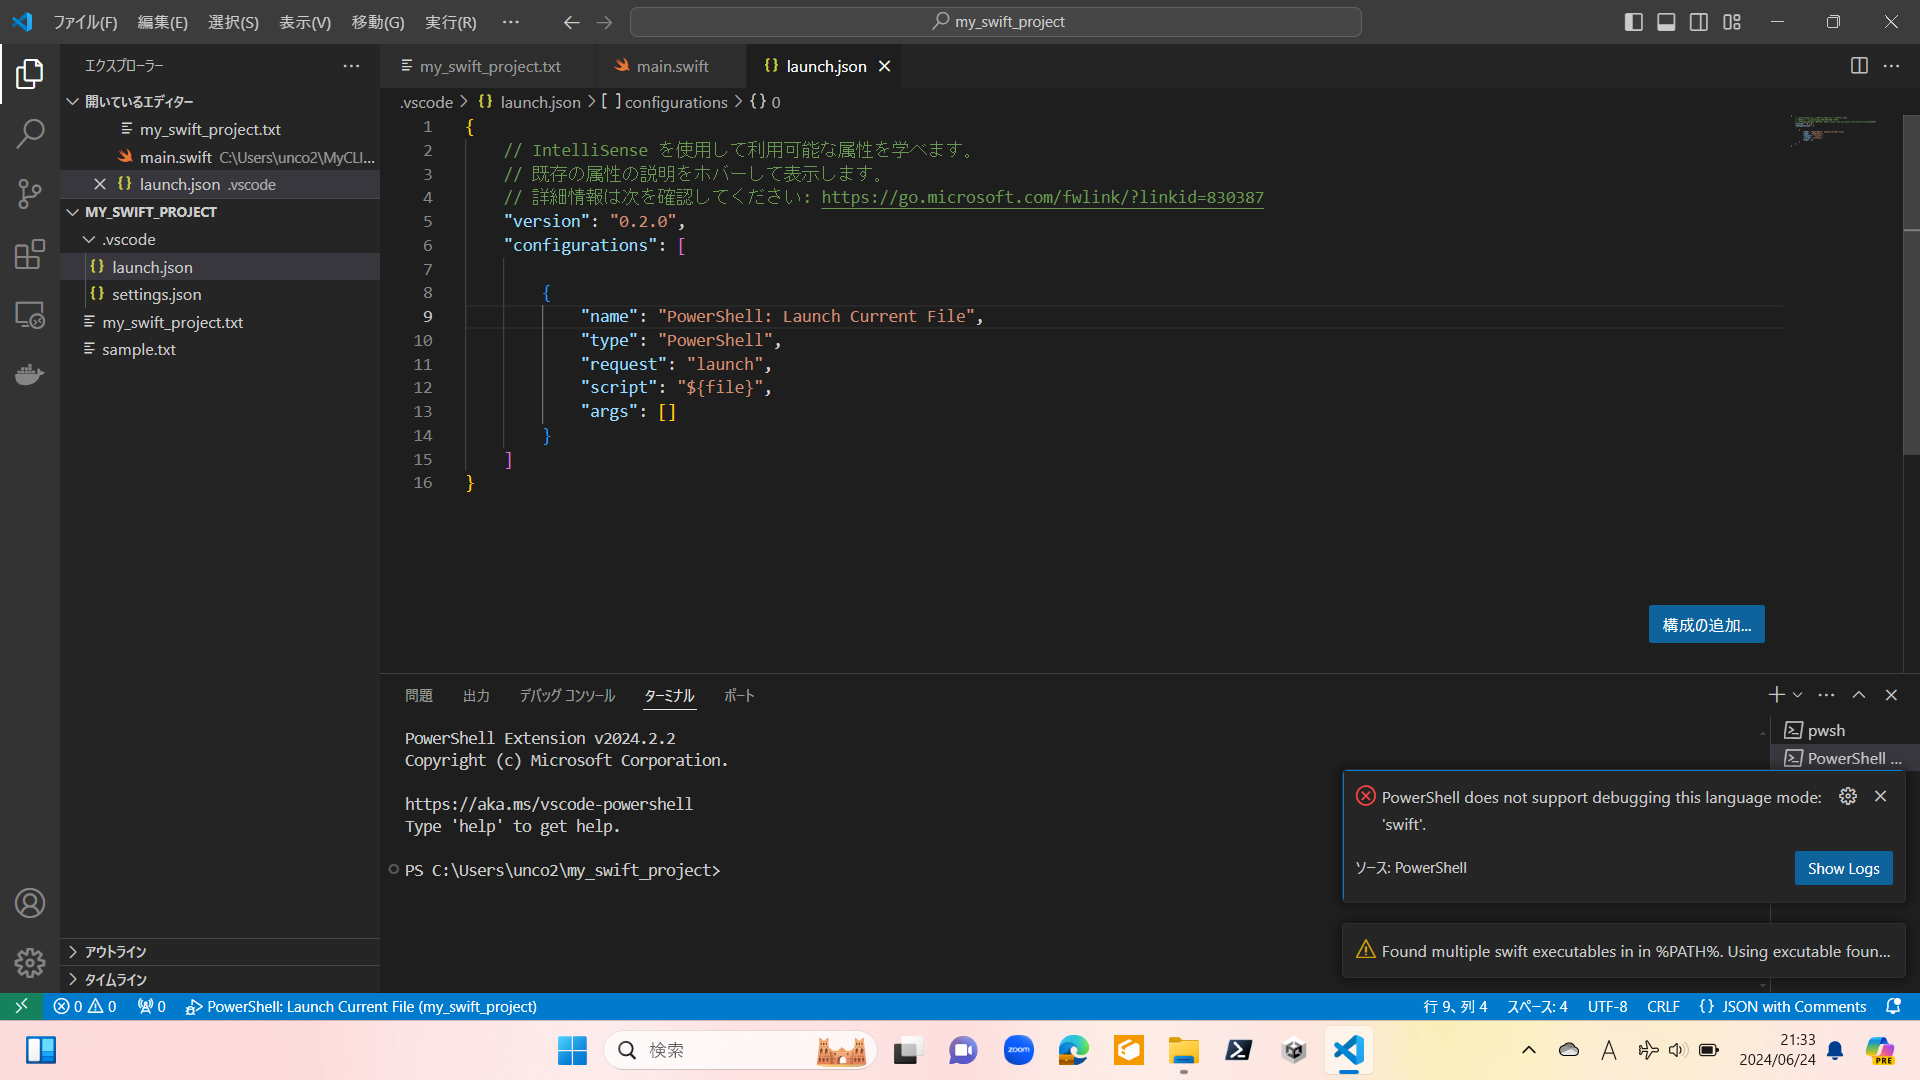Collapse the MY_SWIFT_PROJECT folder section
Screen dimensions: 1920x1080
[x=220, y=212]
